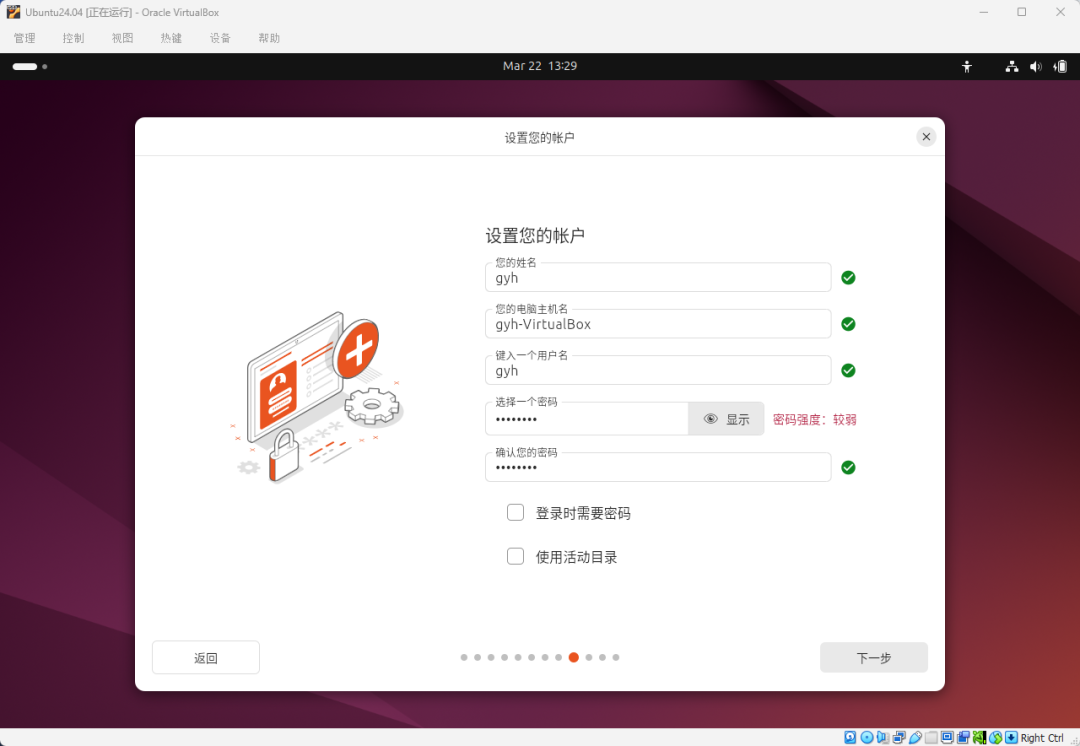This screenshot has width=1080, height=746.
Task: Click the USB devices icon in VirtualBox status bar
Action: pyautogui.click(x=917, y=737)
